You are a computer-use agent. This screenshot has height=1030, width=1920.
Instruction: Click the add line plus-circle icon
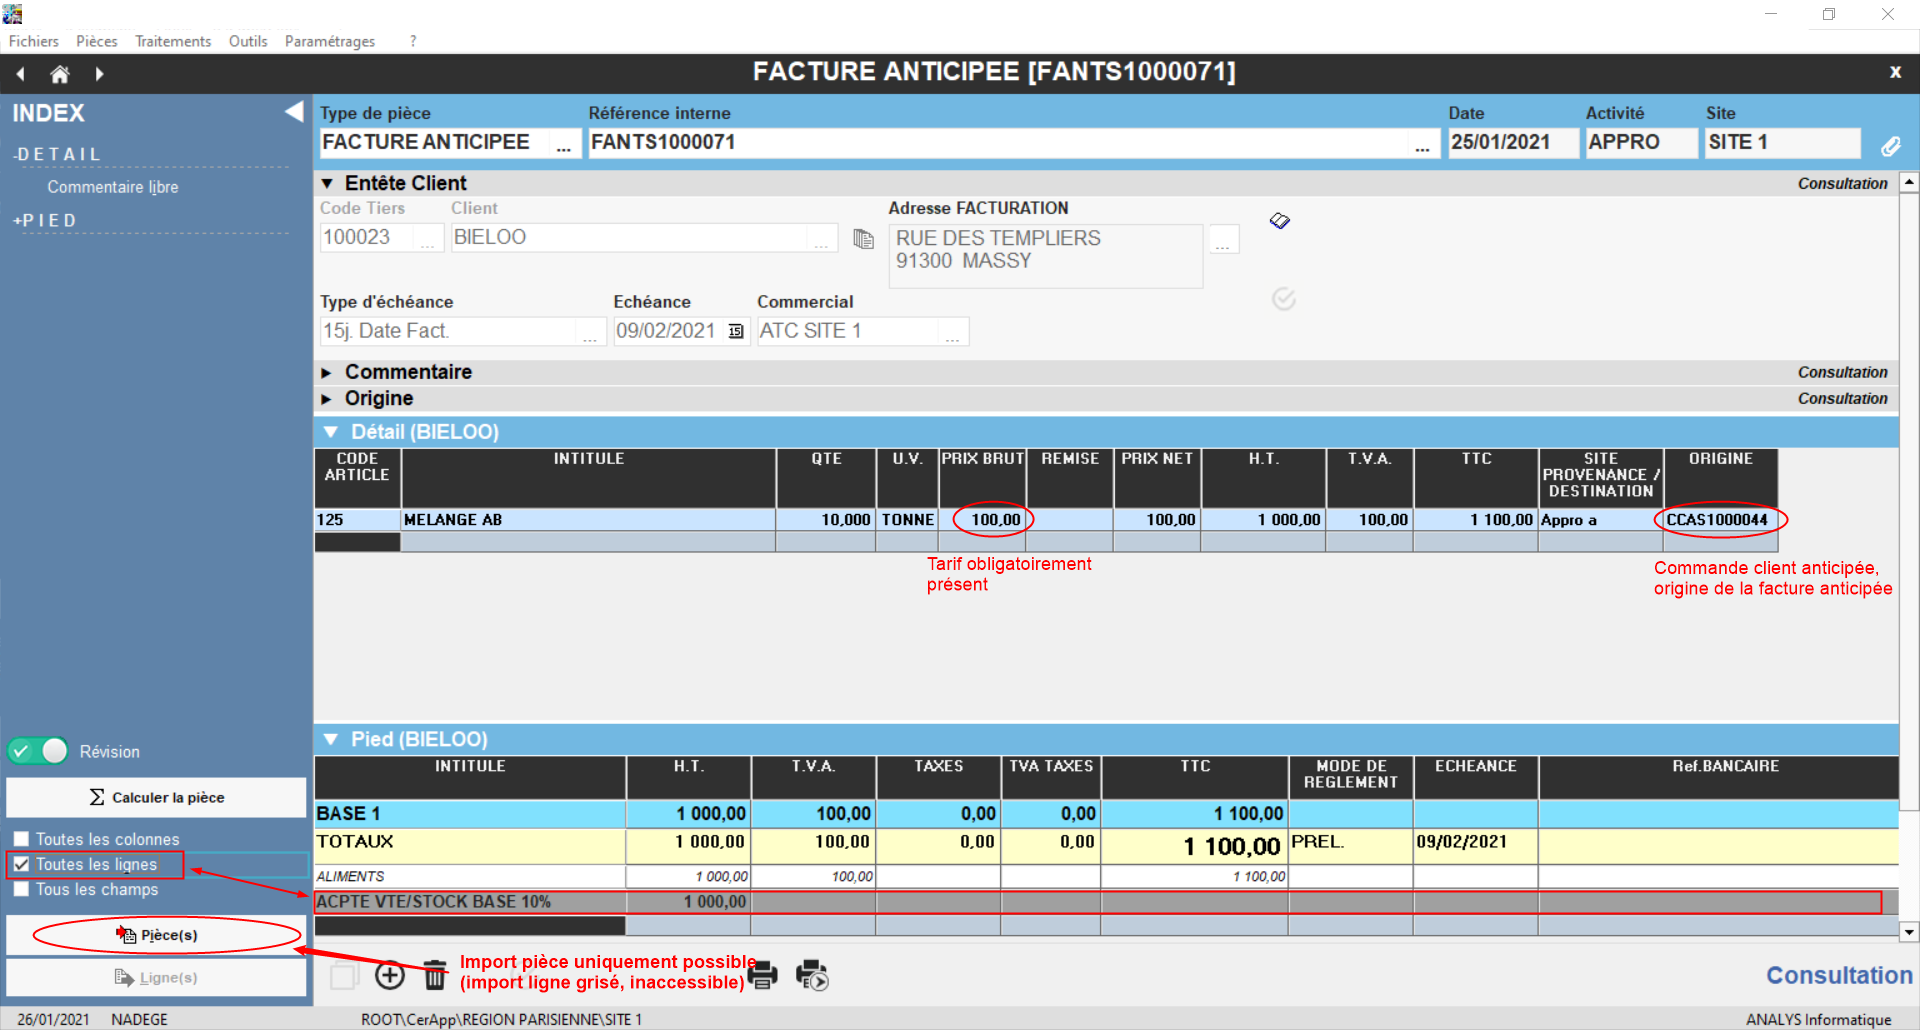390,975
